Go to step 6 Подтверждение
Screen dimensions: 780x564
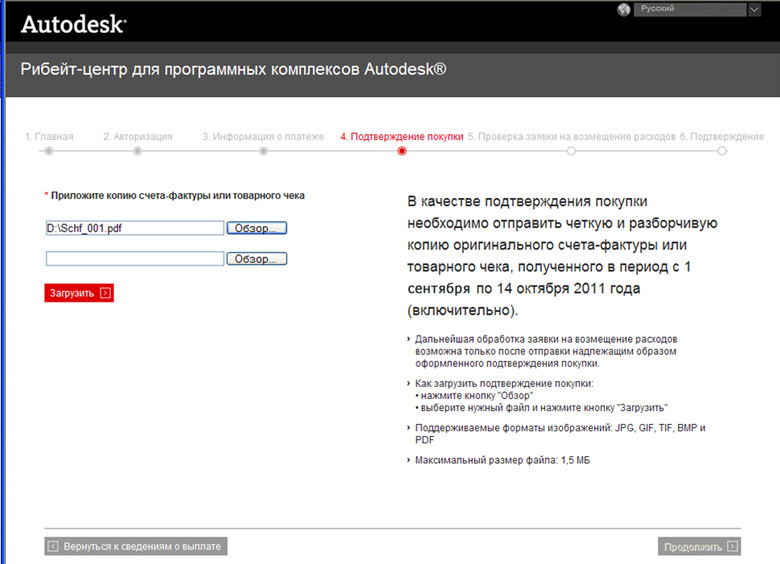click(722, 136)
